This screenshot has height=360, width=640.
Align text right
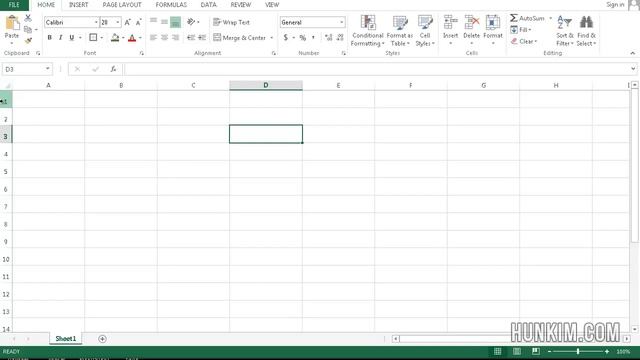click(176, 38)
